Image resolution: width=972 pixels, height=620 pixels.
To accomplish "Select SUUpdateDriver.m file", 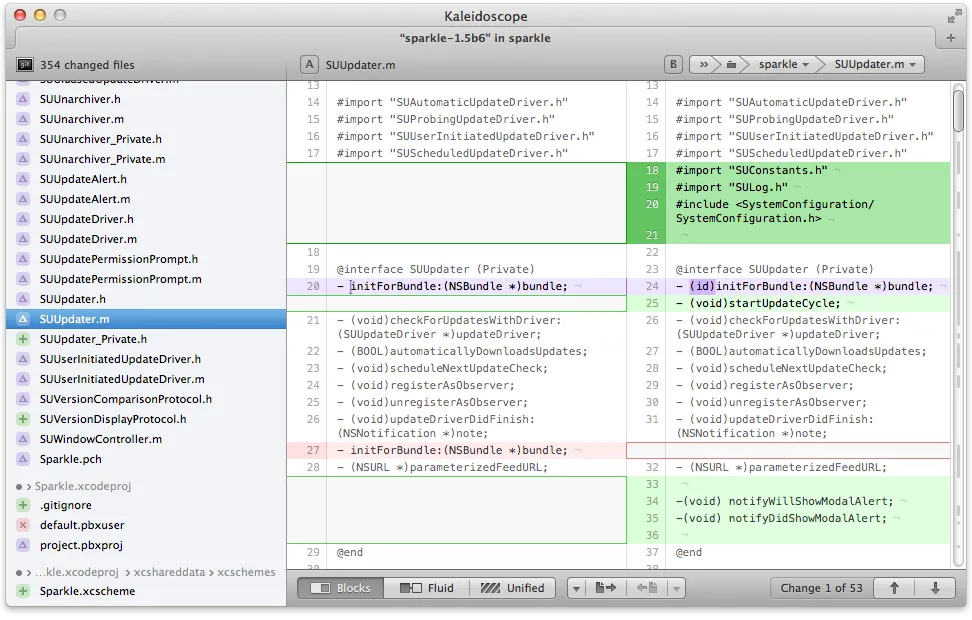I will tap(146, 239).
